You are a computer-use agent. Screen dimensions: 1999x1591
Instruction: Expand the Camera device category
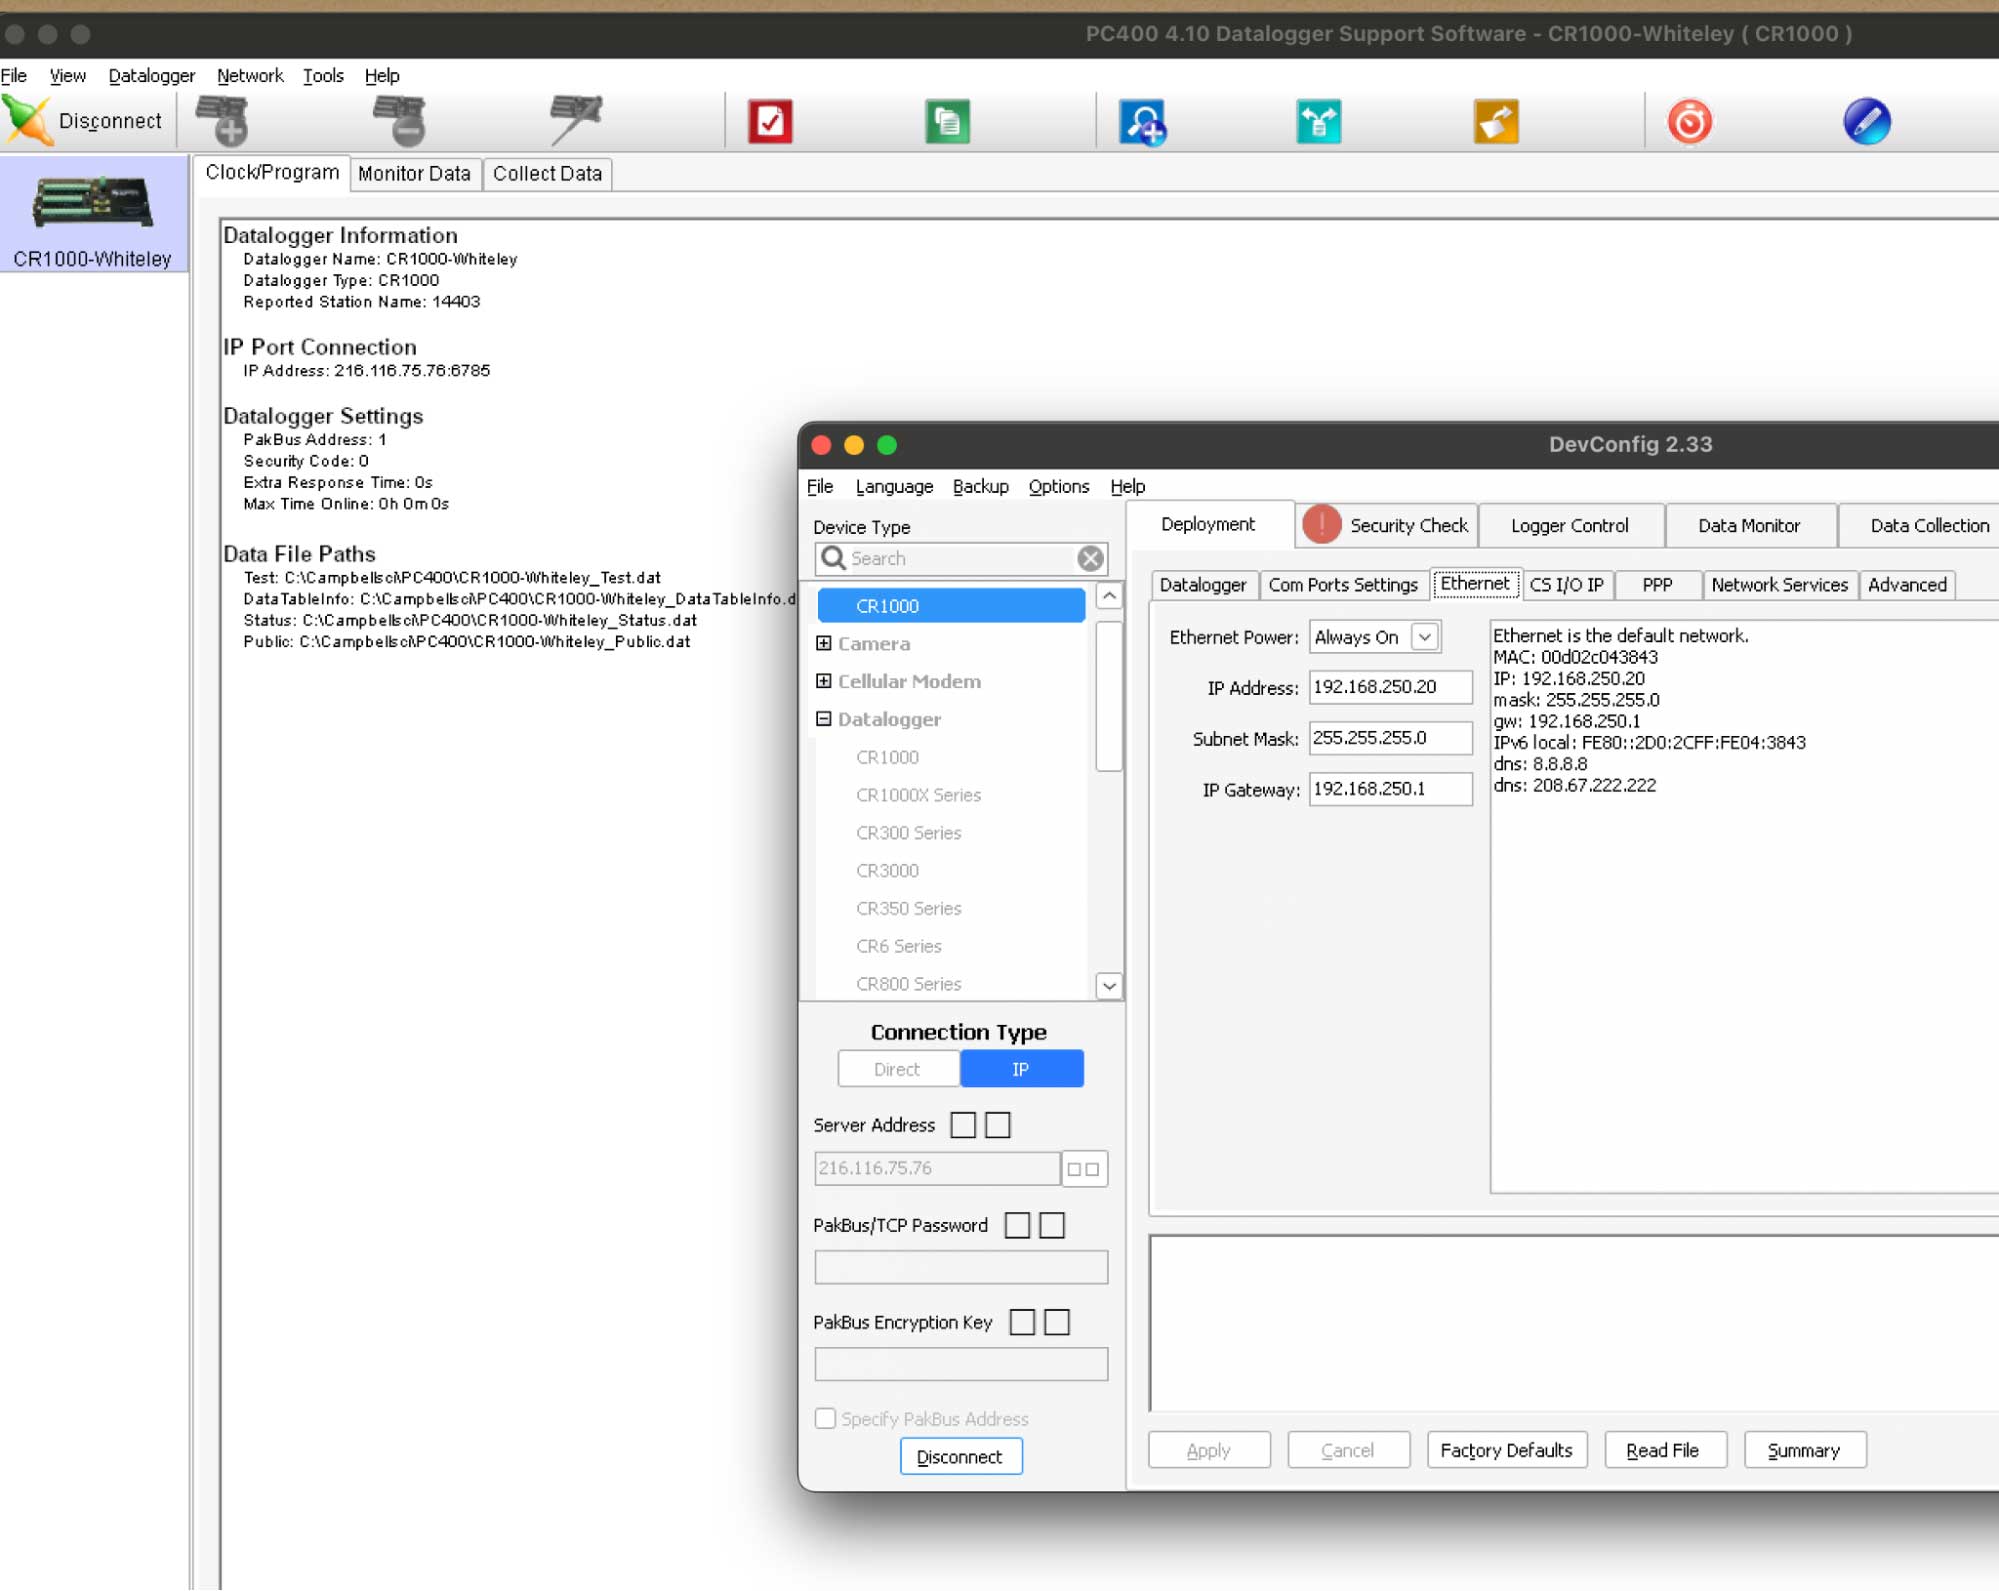(824, 643)
